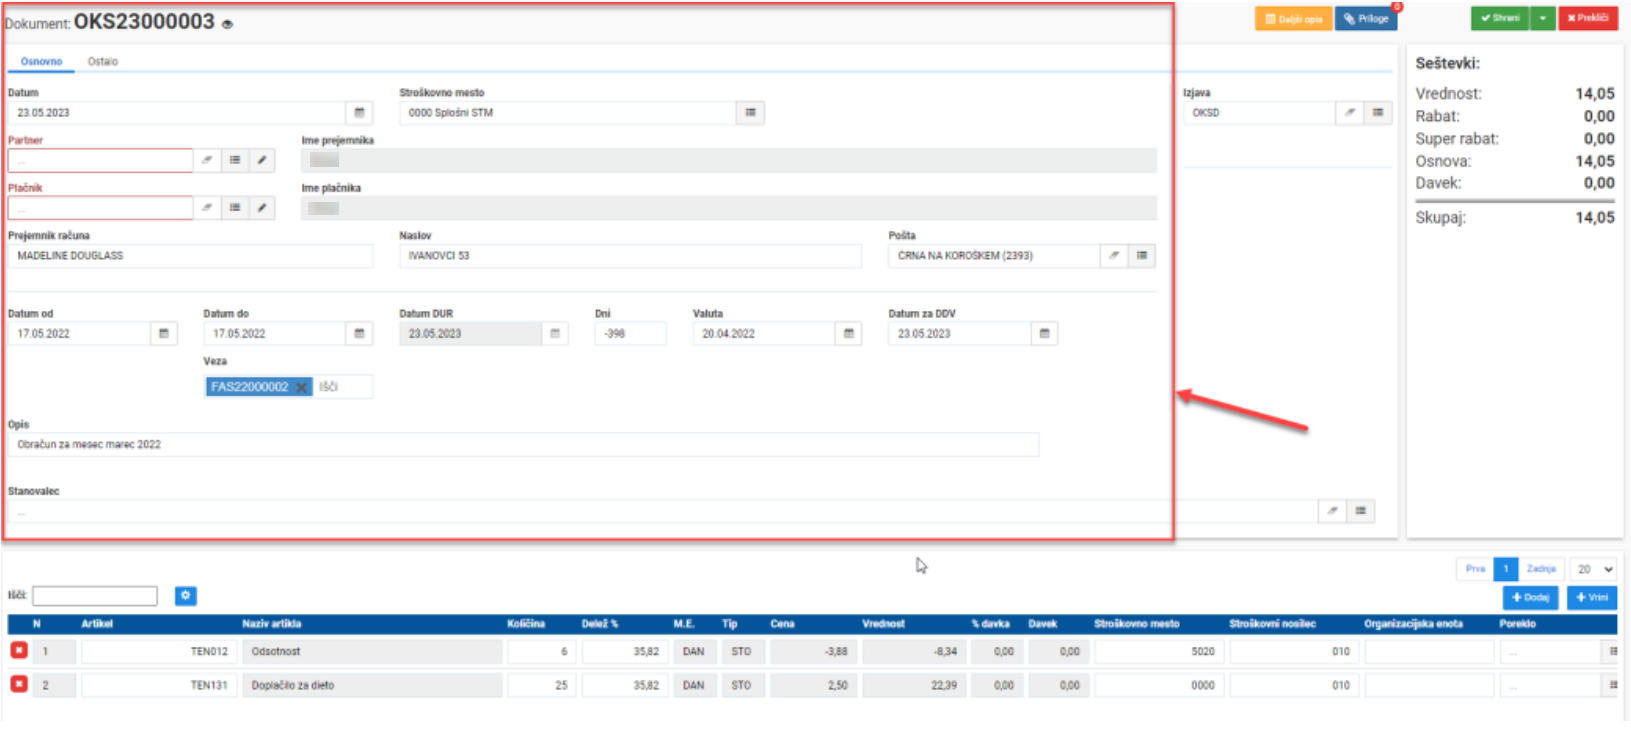Open the Datum calendar picker
The width and height of the screenshot is (1631, 732).
pos(360,113)
